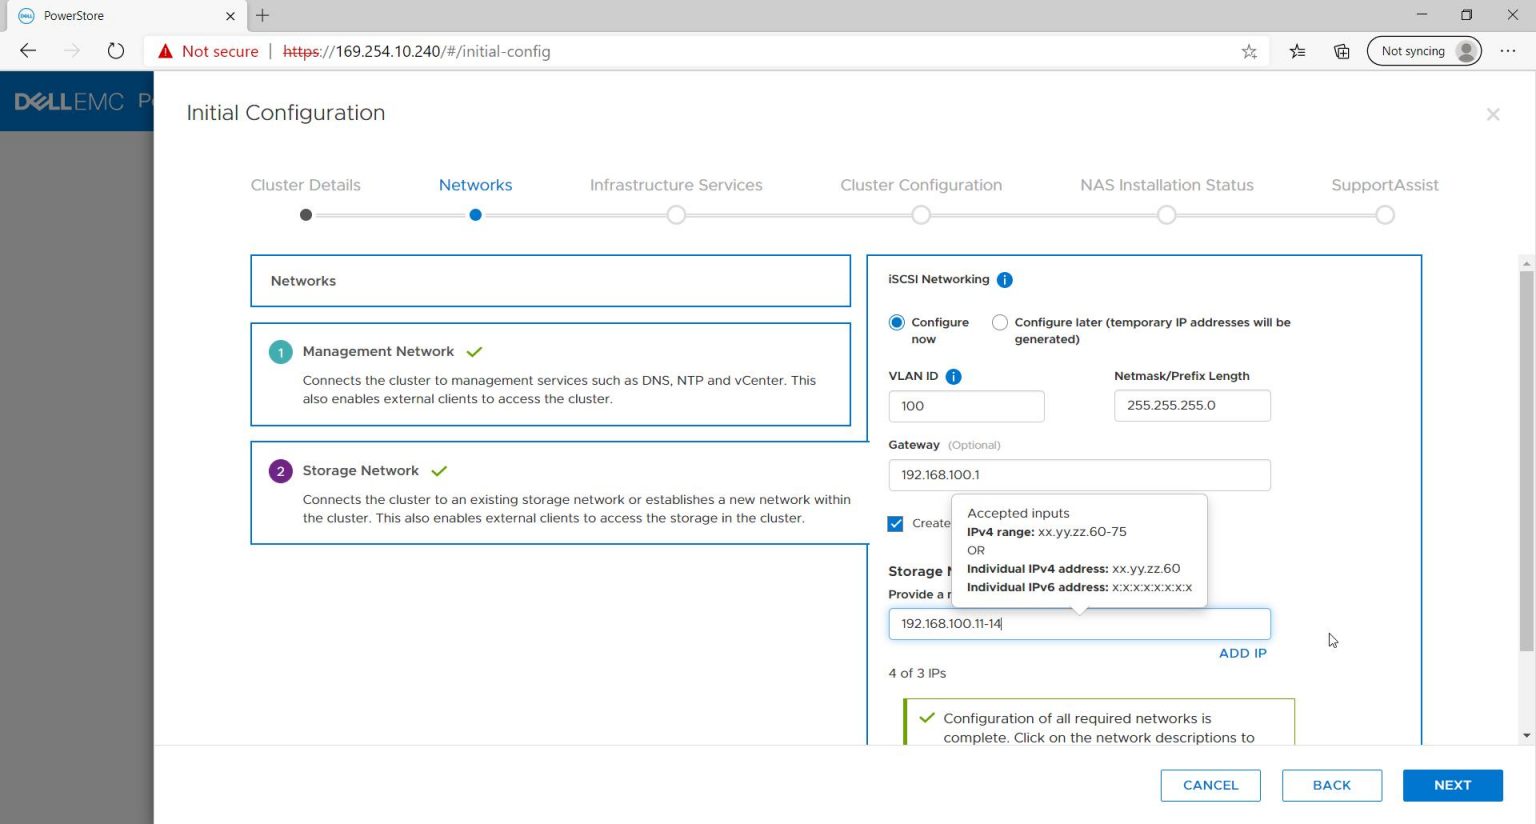Click the browser refresh icon
Screen dimensions: 1536x824
[115, 51]
